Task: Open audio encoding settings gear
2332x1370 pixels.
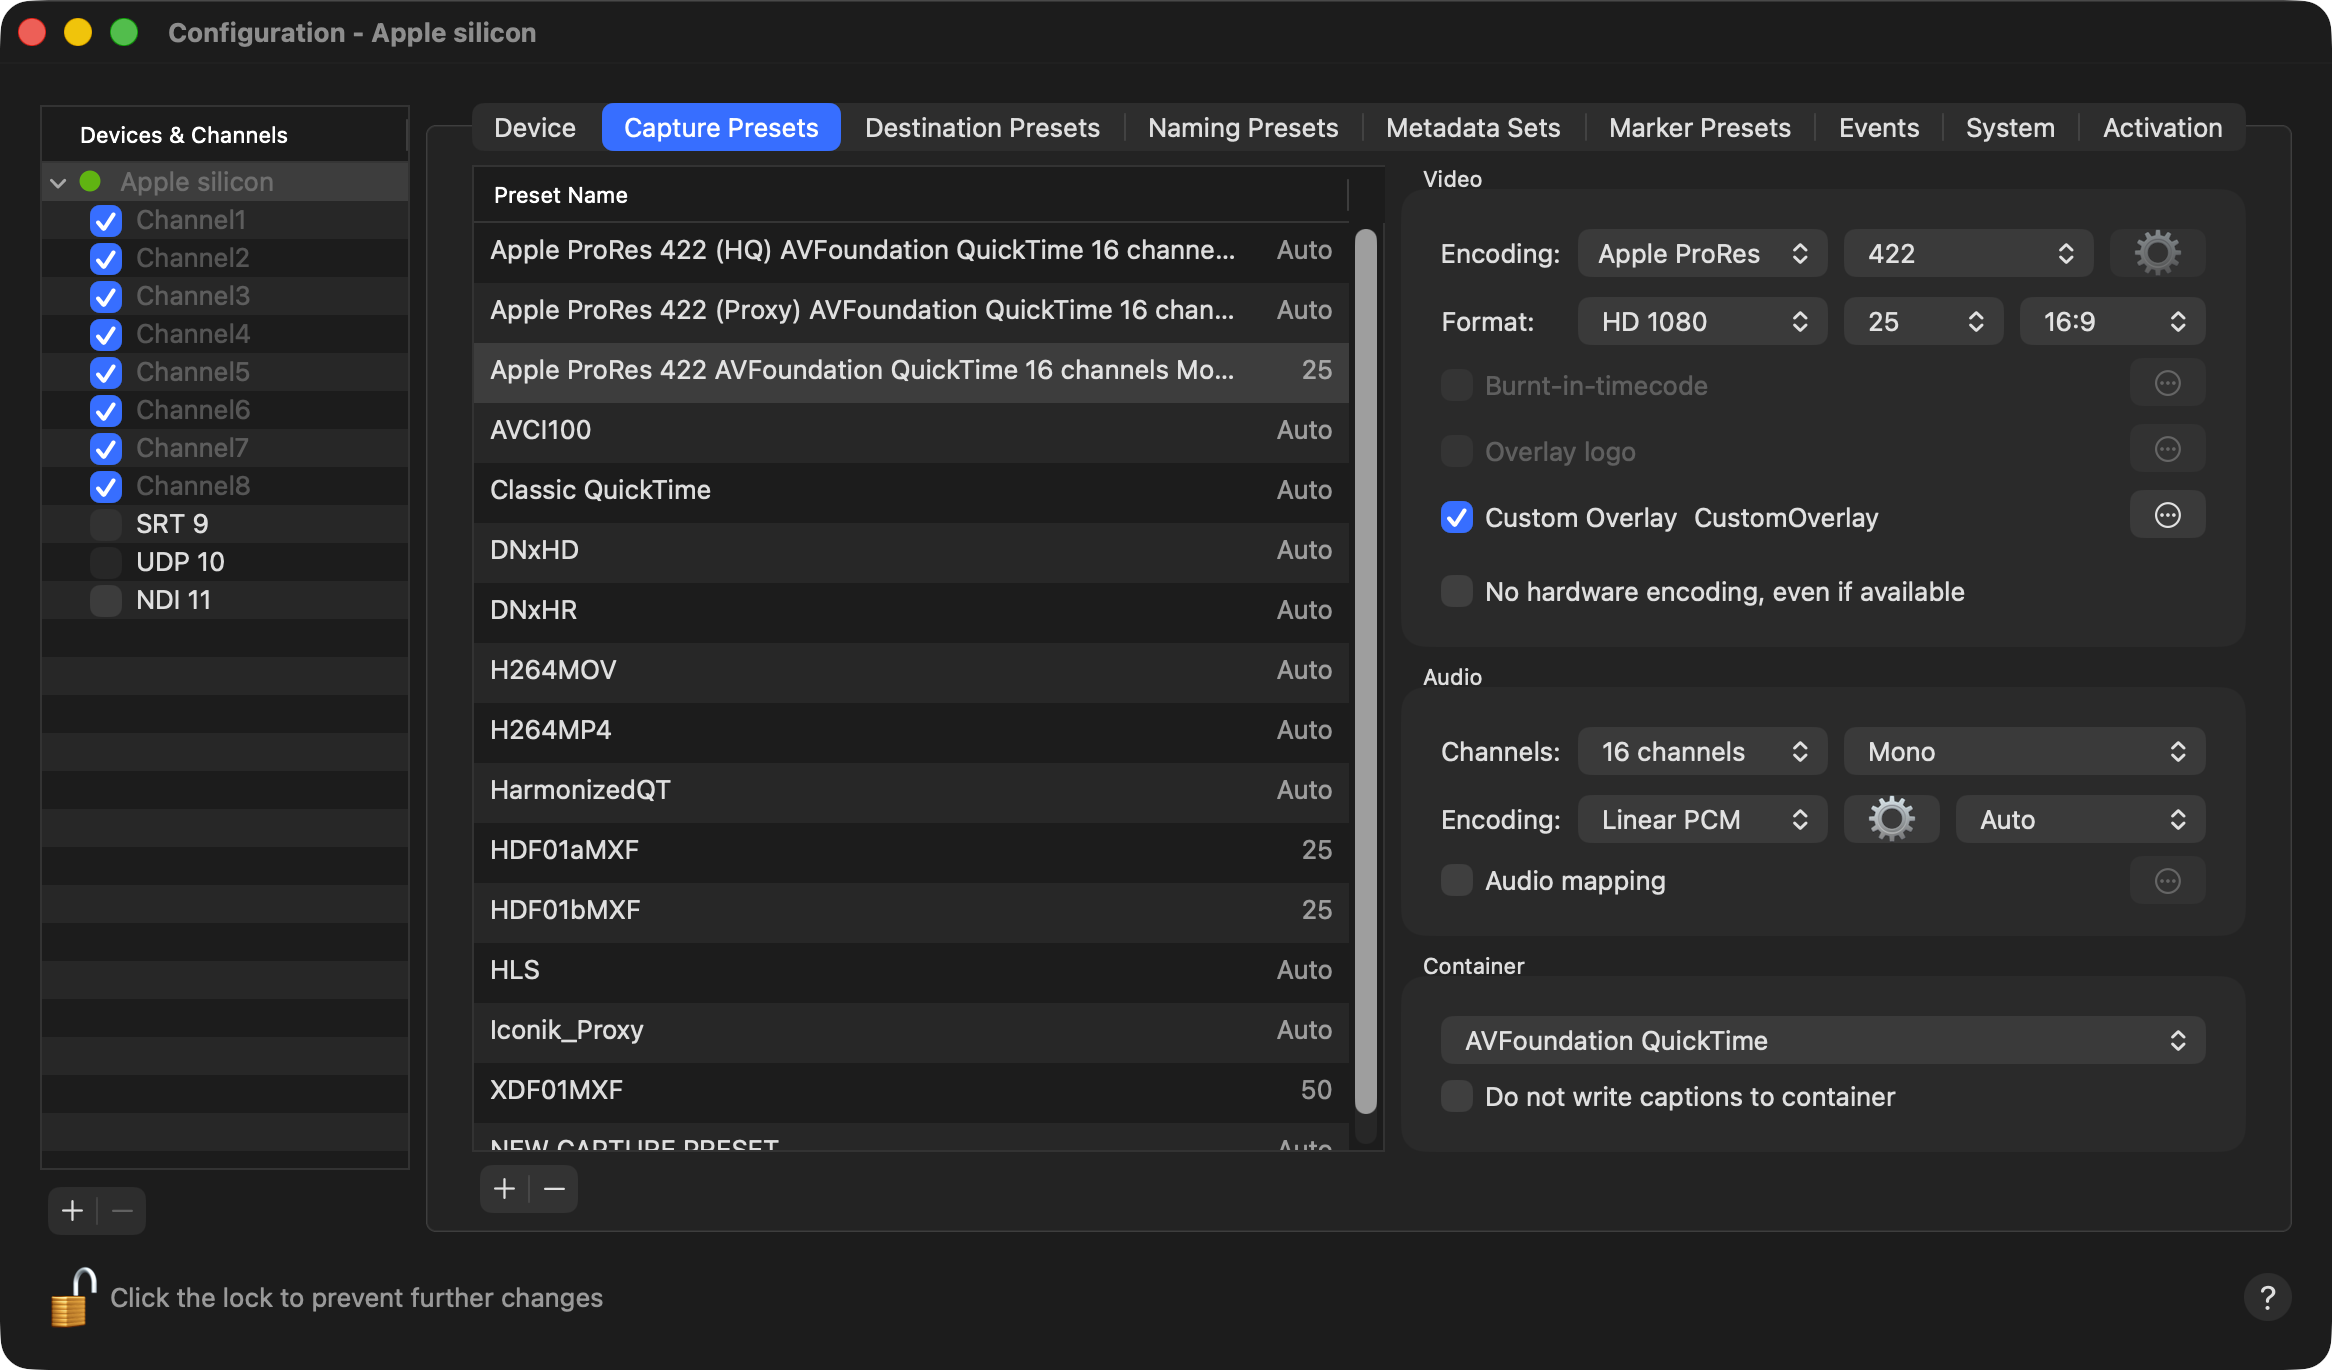Action: pos(1891,819)
